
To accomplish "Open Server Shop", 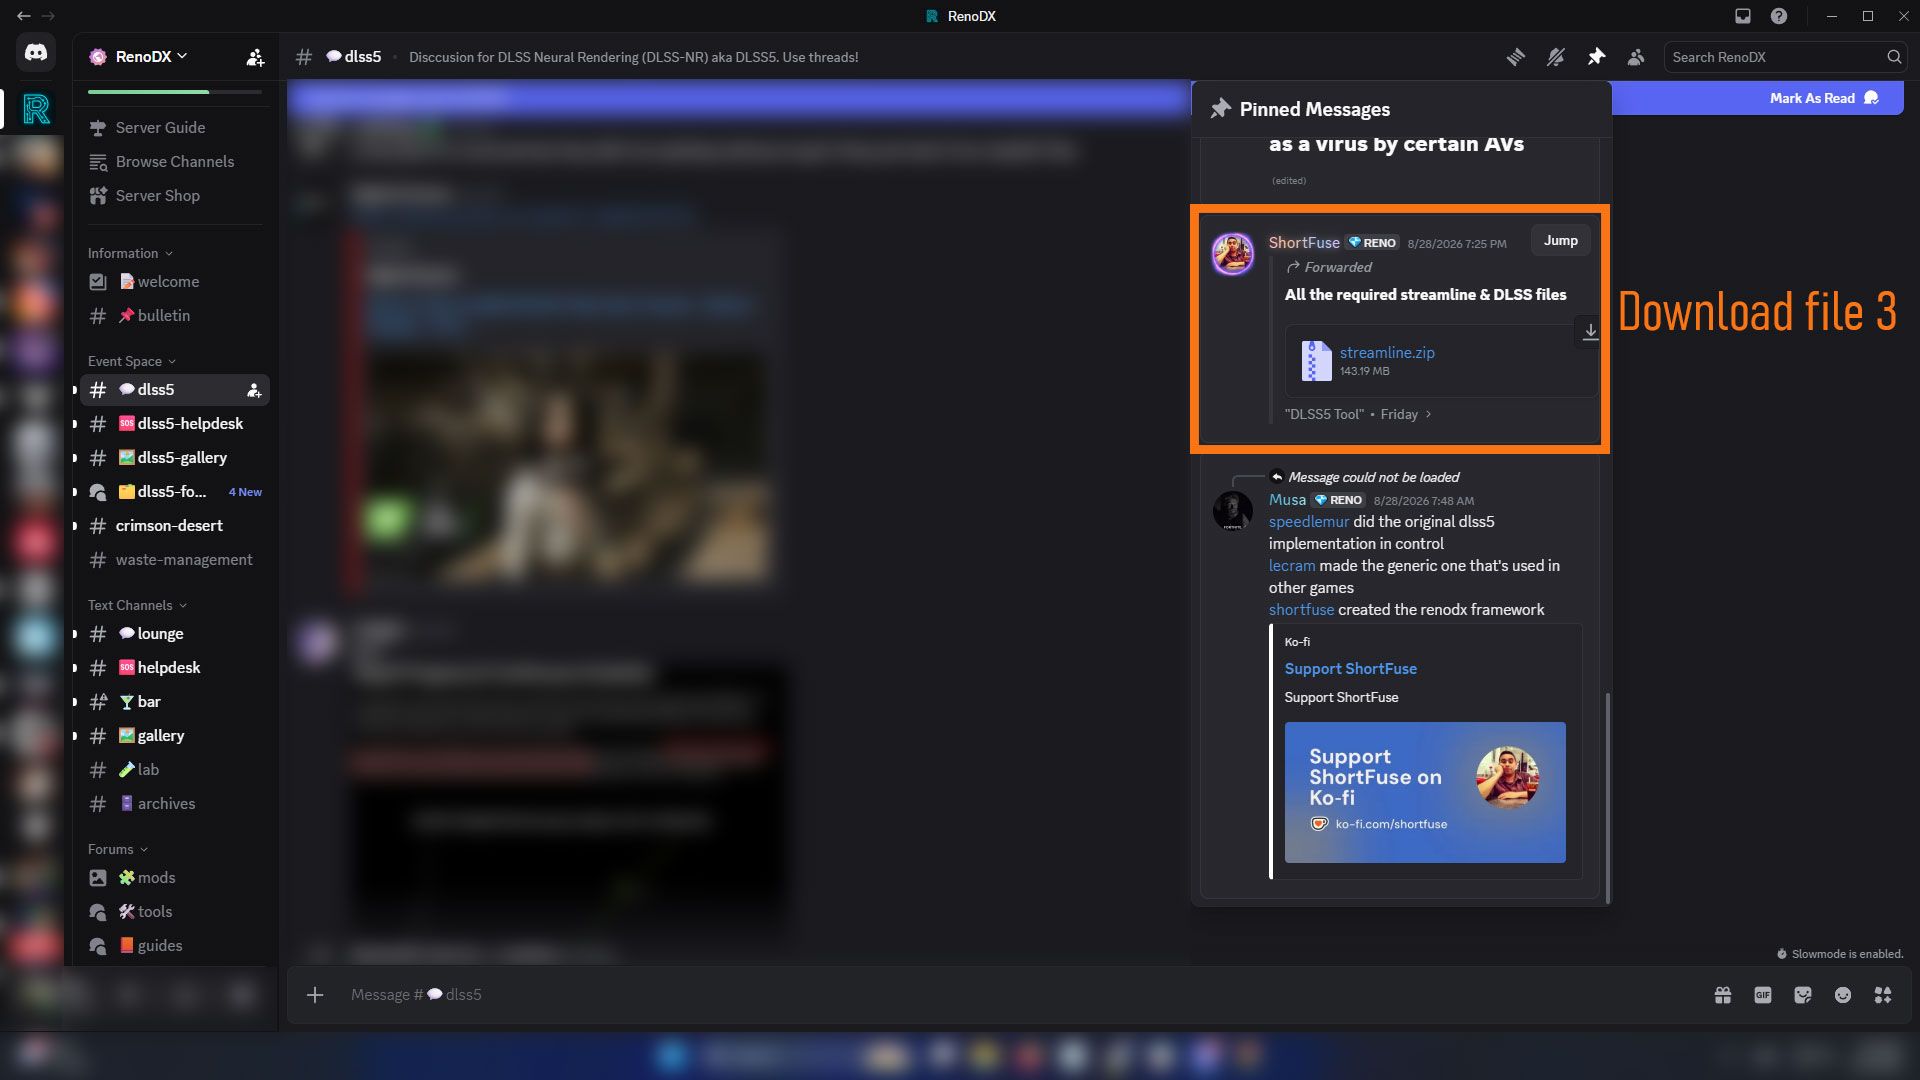I will (x=175, y=196).
